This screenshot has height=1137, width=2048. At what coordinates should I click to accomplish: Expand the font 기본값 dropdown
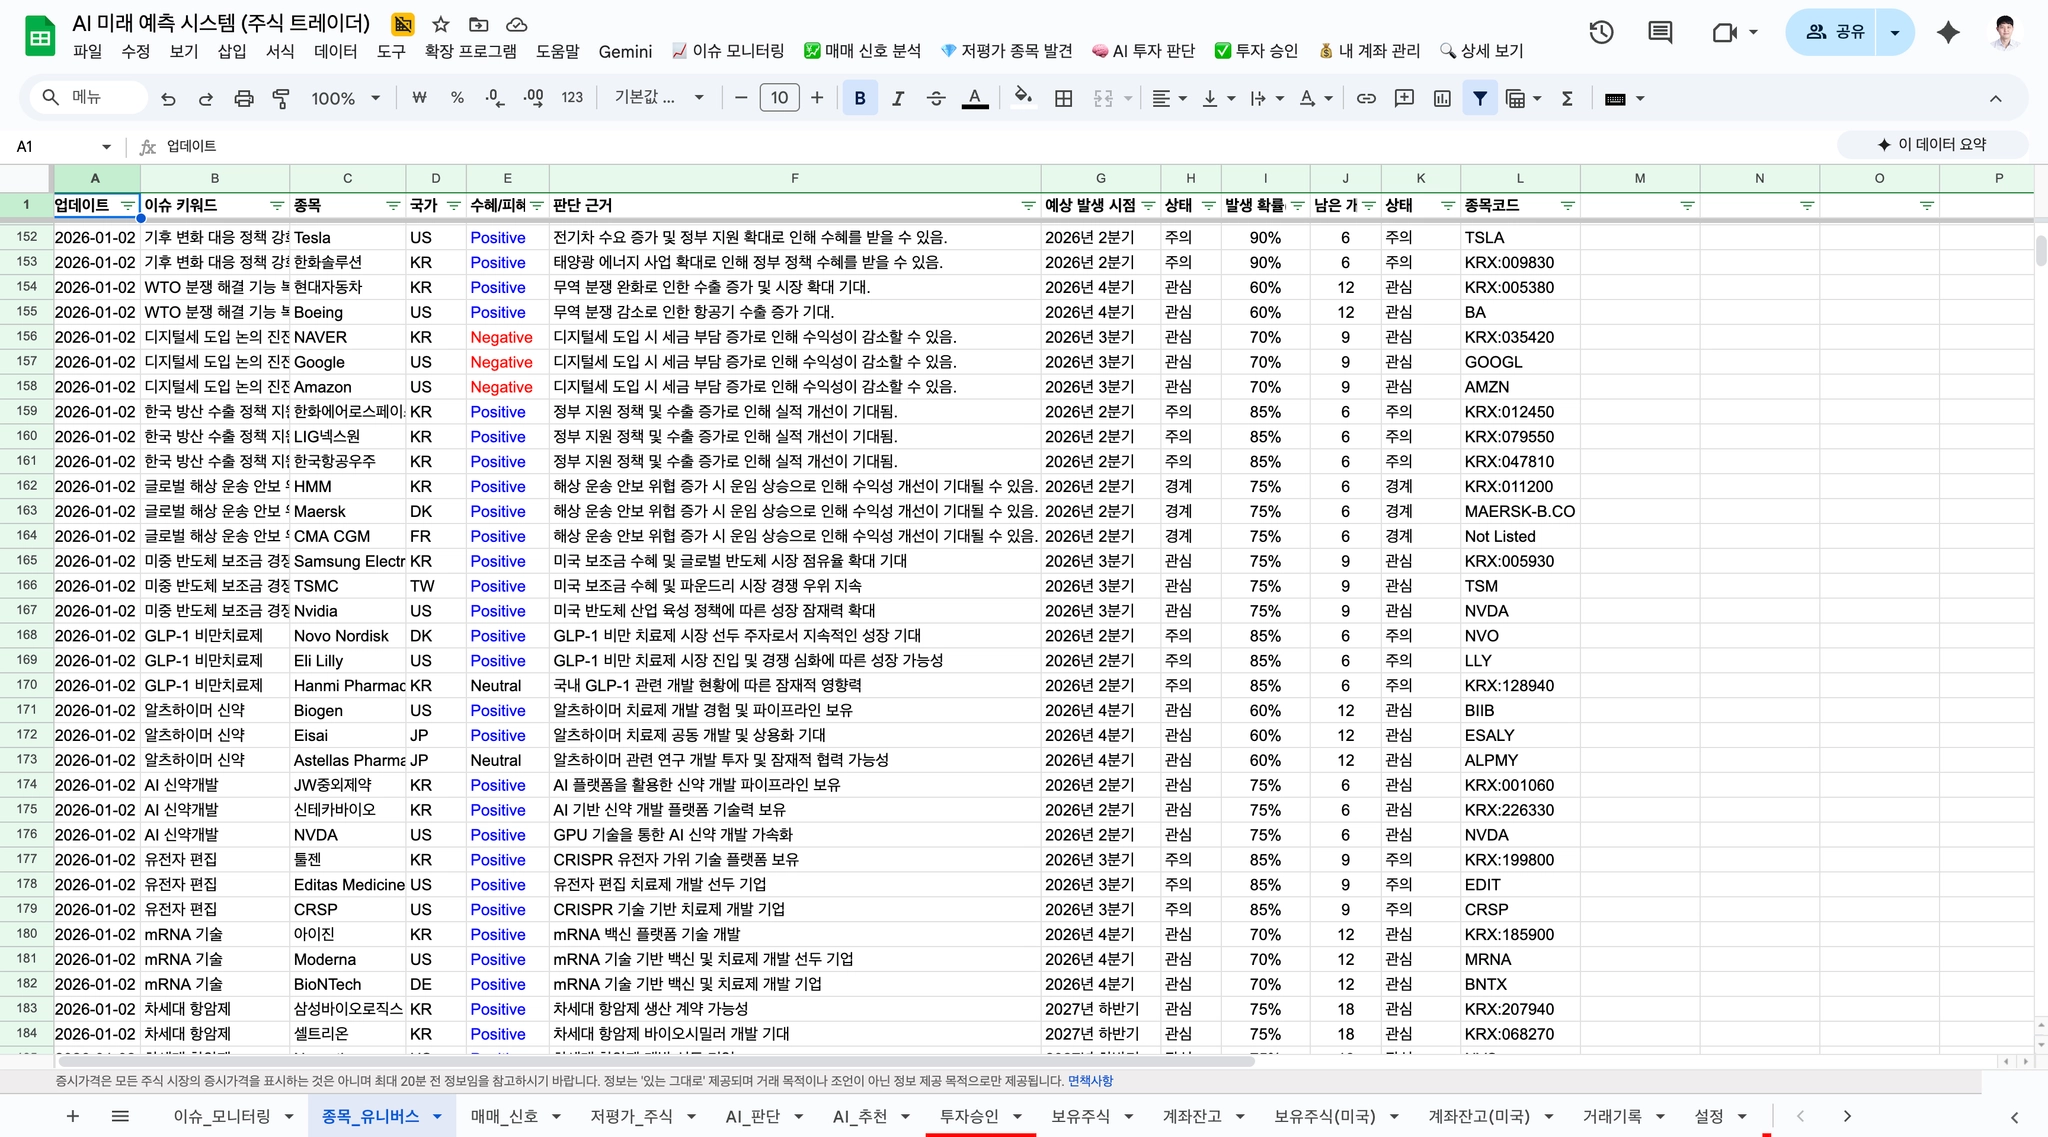pos(659,98)
